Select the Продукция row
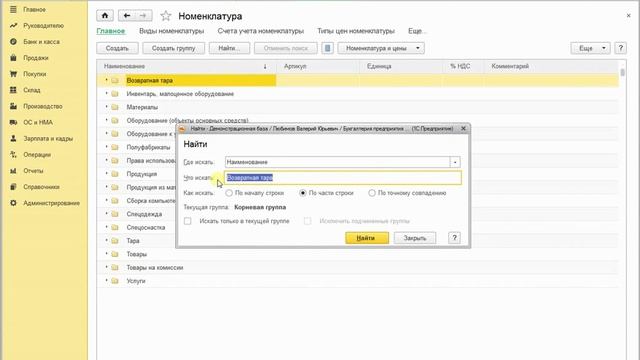The width and height of the screenshot is (640, 360). pyautogui.click(x=136, y=174)
